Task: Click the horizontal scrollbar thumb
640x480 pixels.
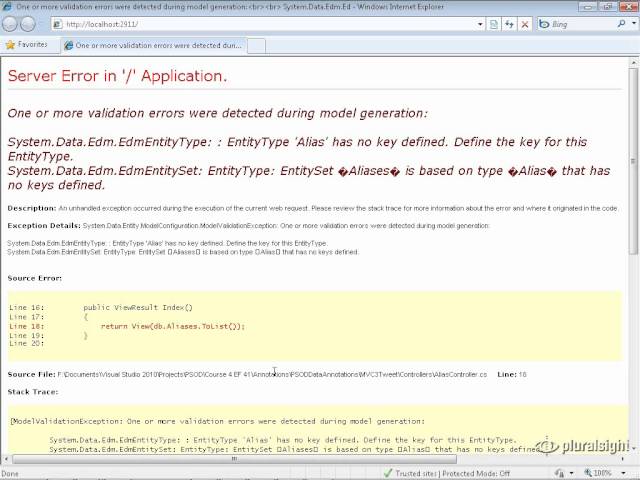Action: click(x=234, y=459)
